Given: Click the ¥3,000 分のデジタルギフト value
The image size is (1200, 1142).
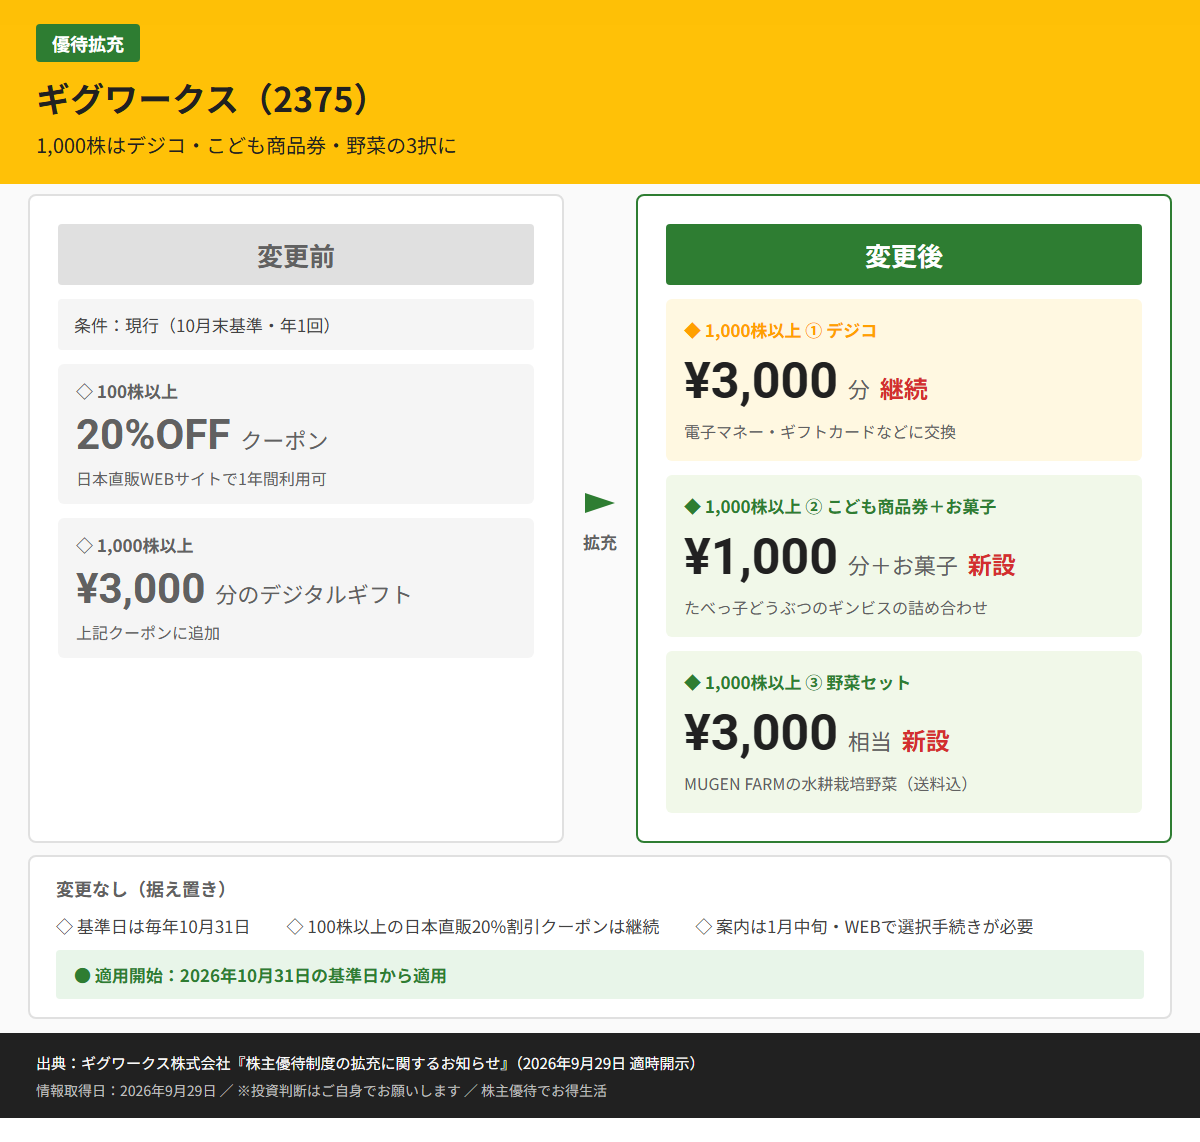Looking at the screenshot, I should pyautogui.click(x=243, y=589).
